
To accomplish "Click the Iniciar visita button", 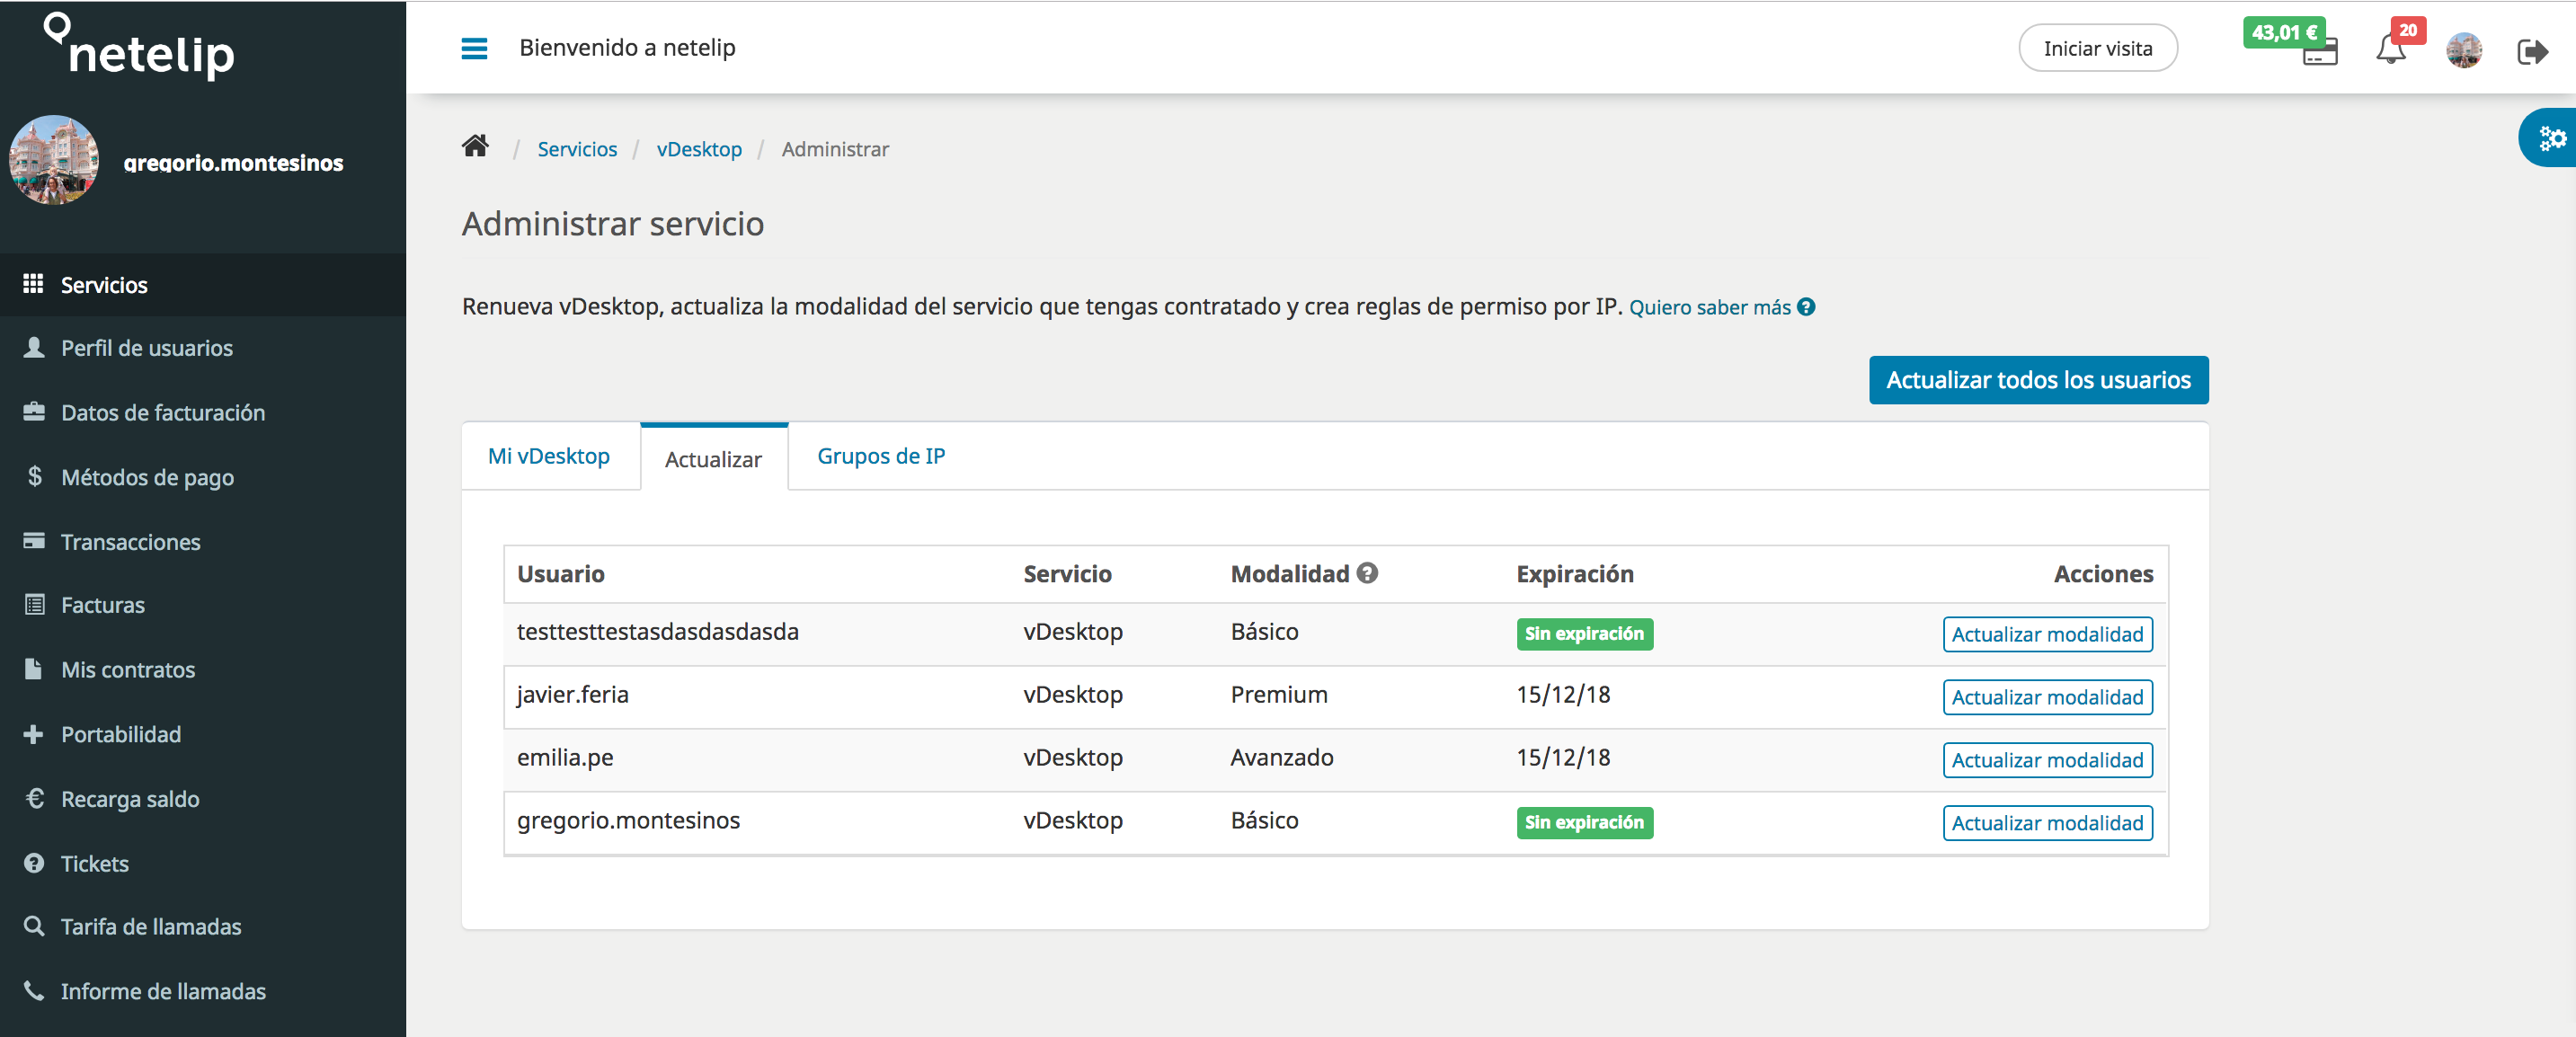I will point(2097,48).
